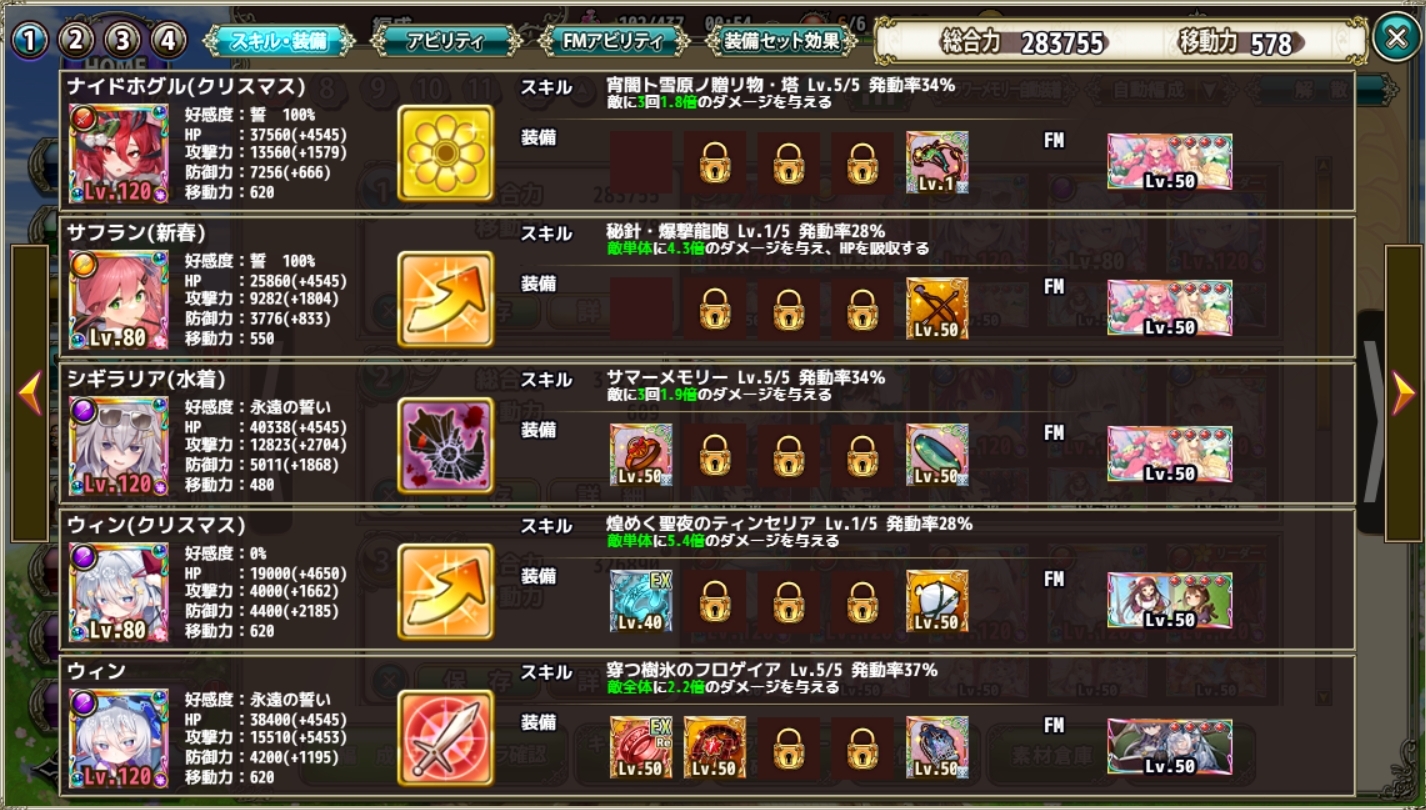Open ウィン(クリスマス)'s EX Lv.40 equipment slot
Image resolution: width=1426 pixels, height=810 pixels.
[641, 601]
